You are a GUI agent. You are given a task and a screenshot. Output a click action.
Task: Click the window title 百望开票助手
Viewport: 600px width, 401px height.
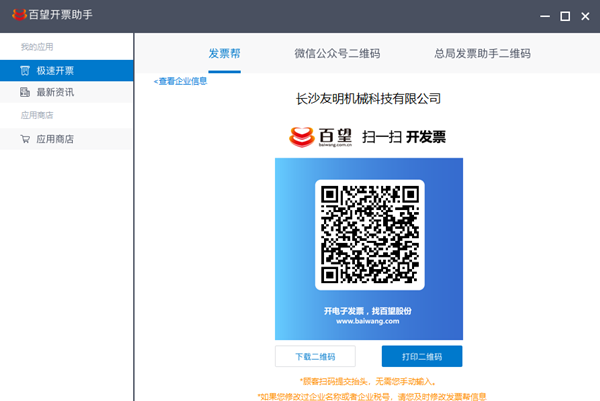click(60, 15)
